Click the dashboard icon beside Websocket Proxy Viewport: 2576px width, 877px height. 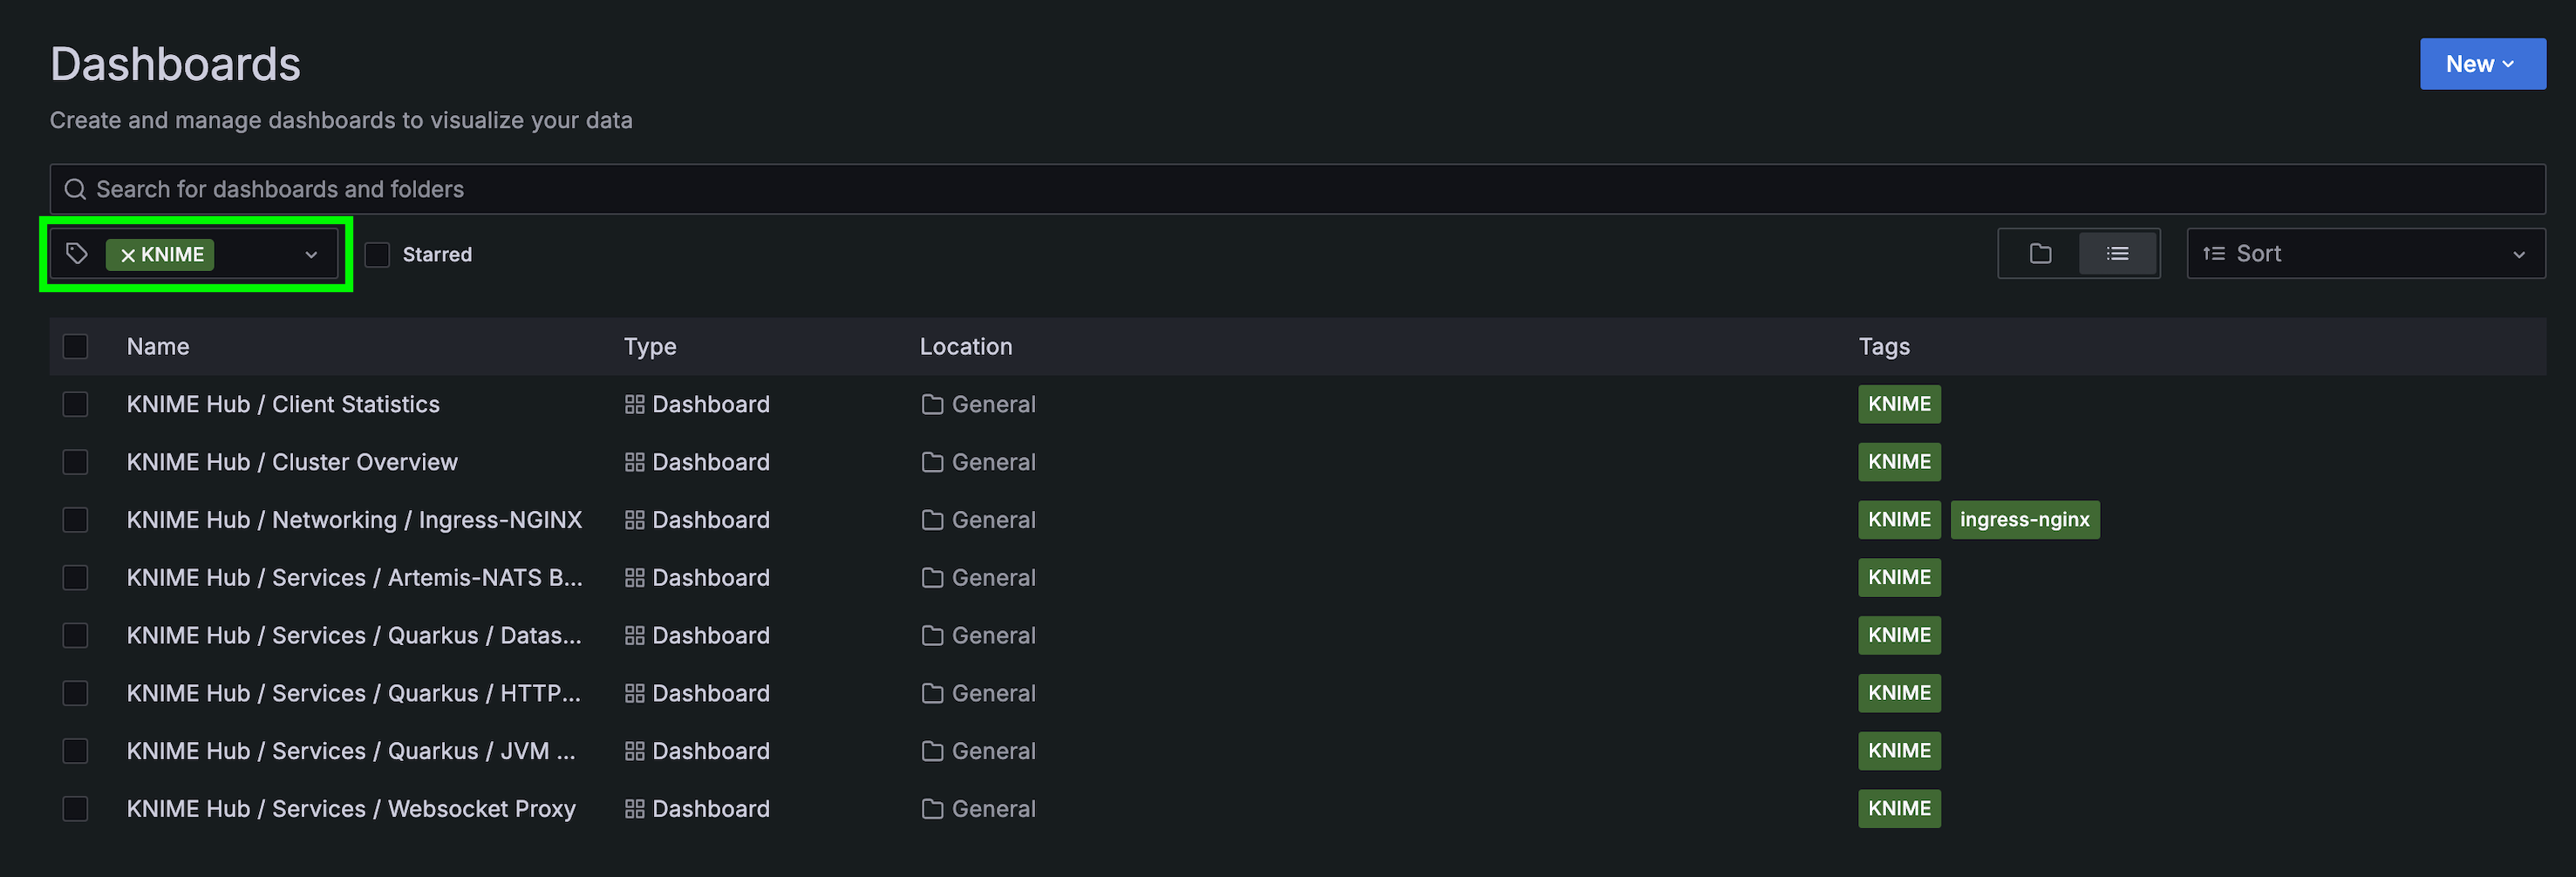point(636,808)
